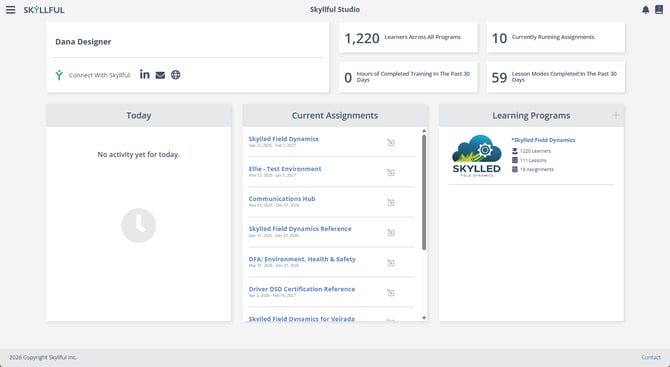Open the hamburger navigation menu
670x367 pixels.
(11, 10)
